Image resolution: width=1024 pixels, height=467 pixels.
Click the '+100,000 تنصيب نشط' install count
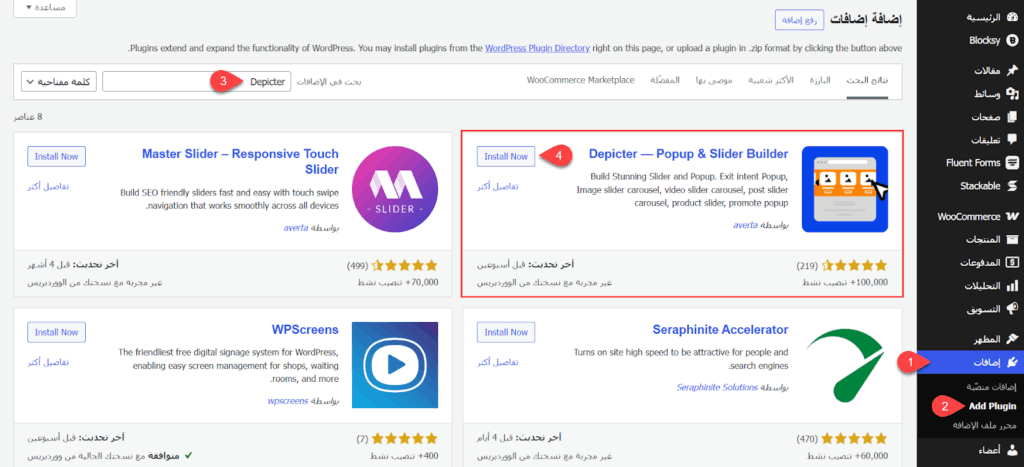[844, 283]
